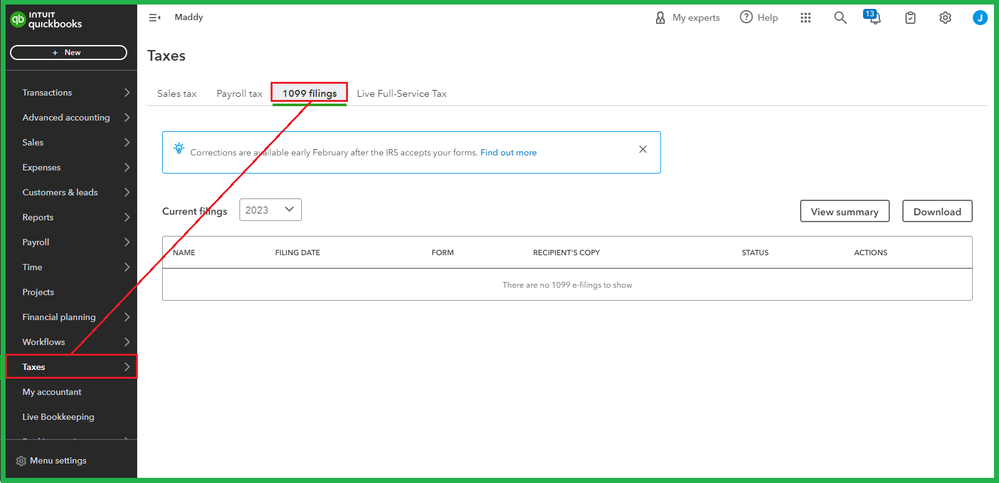Viewport: 999px width, 483px height.
Task: Open Projects in the sidebar
Action: (38, 292)
